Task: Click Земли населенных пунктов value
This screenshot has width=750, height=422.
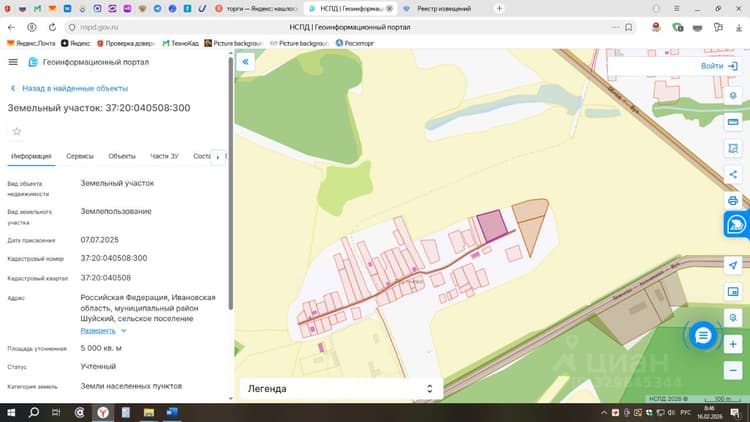Action: click(131, 386)
